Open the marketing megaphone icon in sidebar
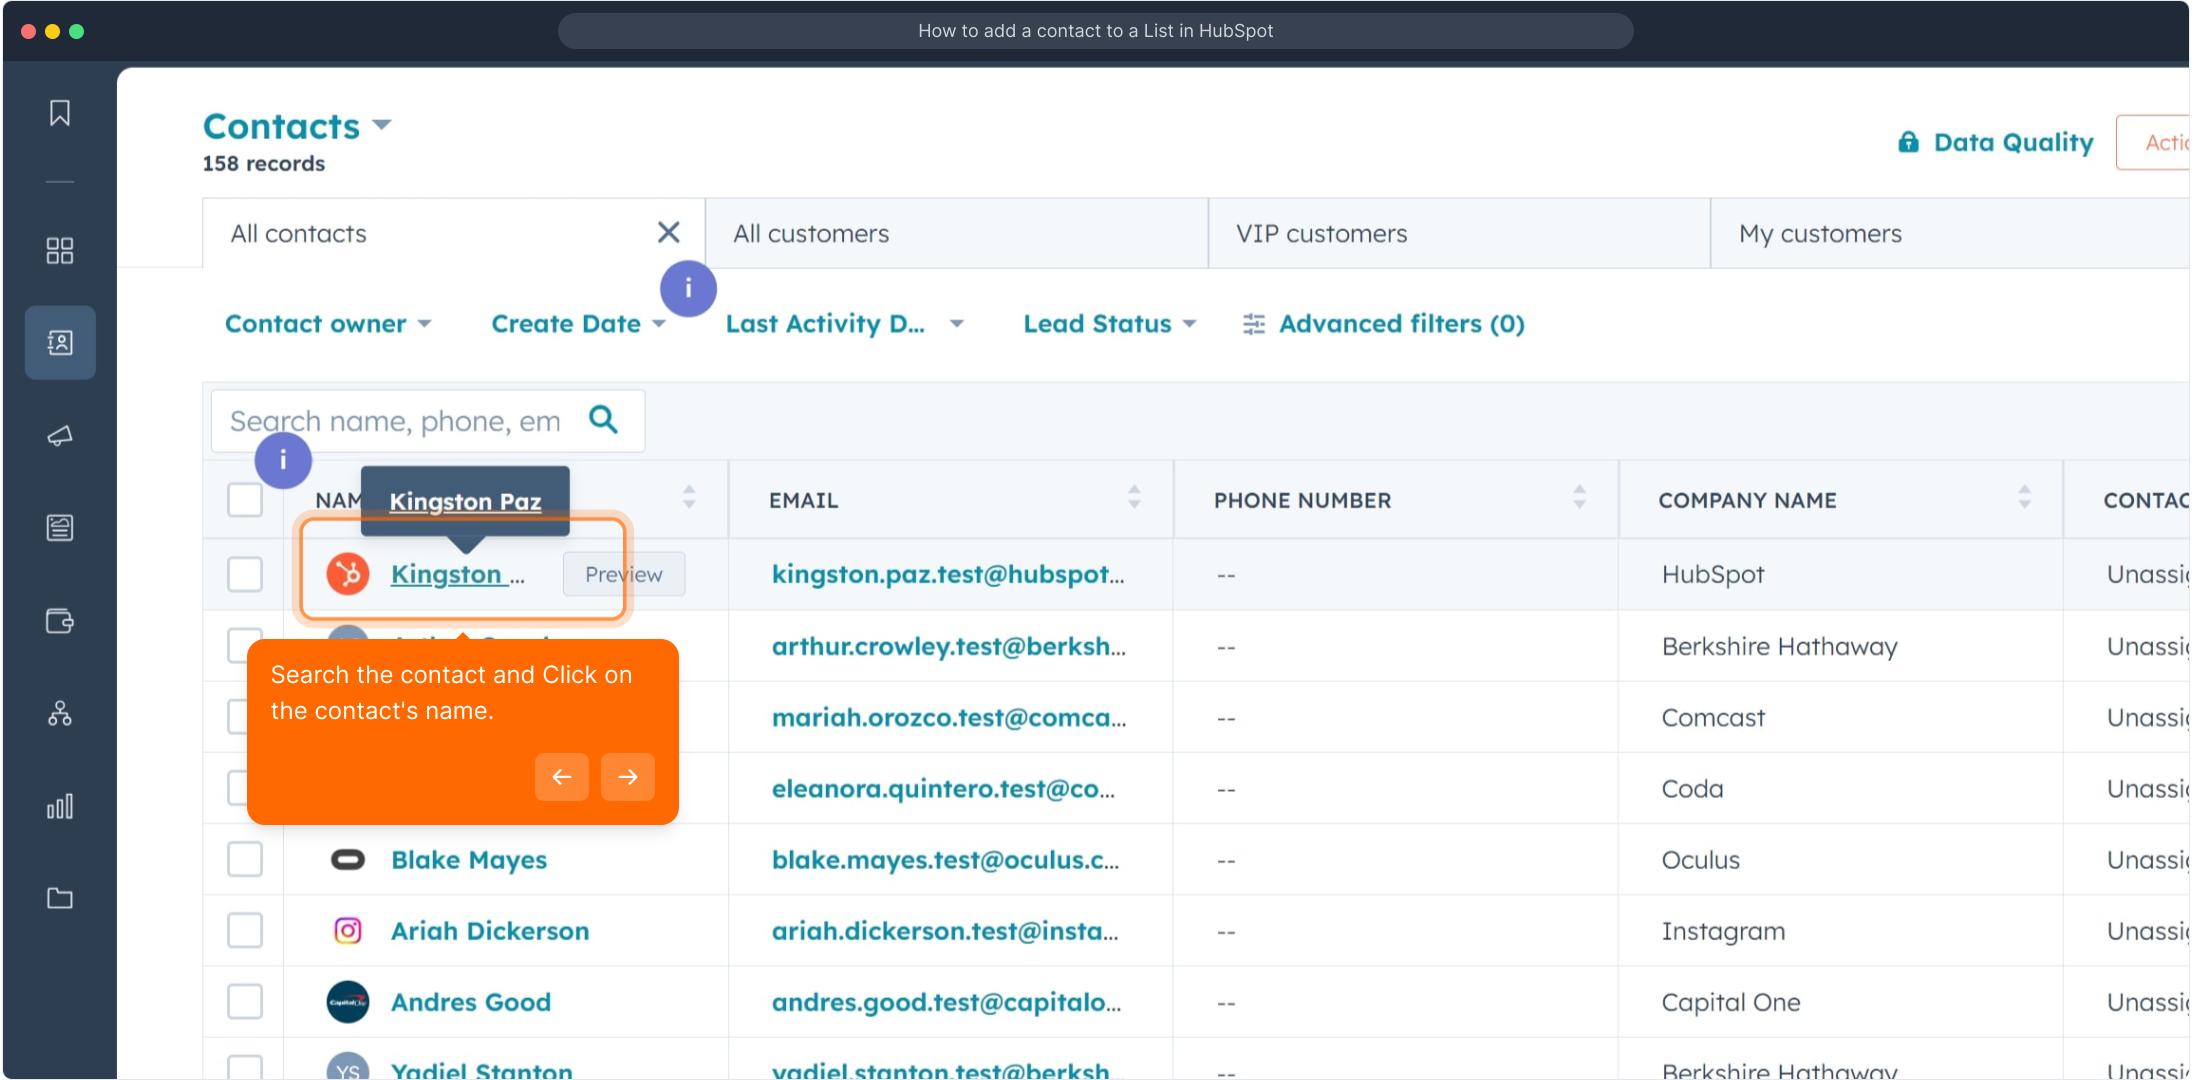This screenshot has width=2192, height=1080. 60,436
